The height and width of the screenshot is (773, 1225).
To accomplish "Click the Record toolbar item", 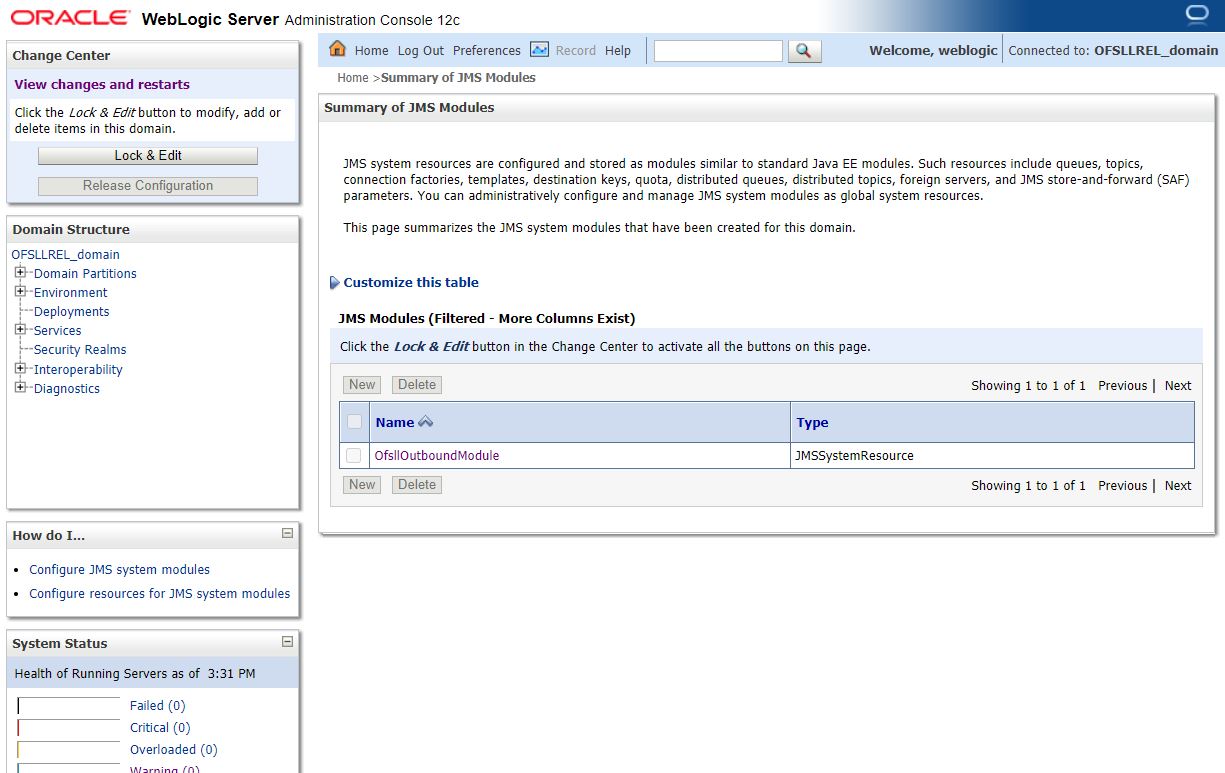I will 575,51.
